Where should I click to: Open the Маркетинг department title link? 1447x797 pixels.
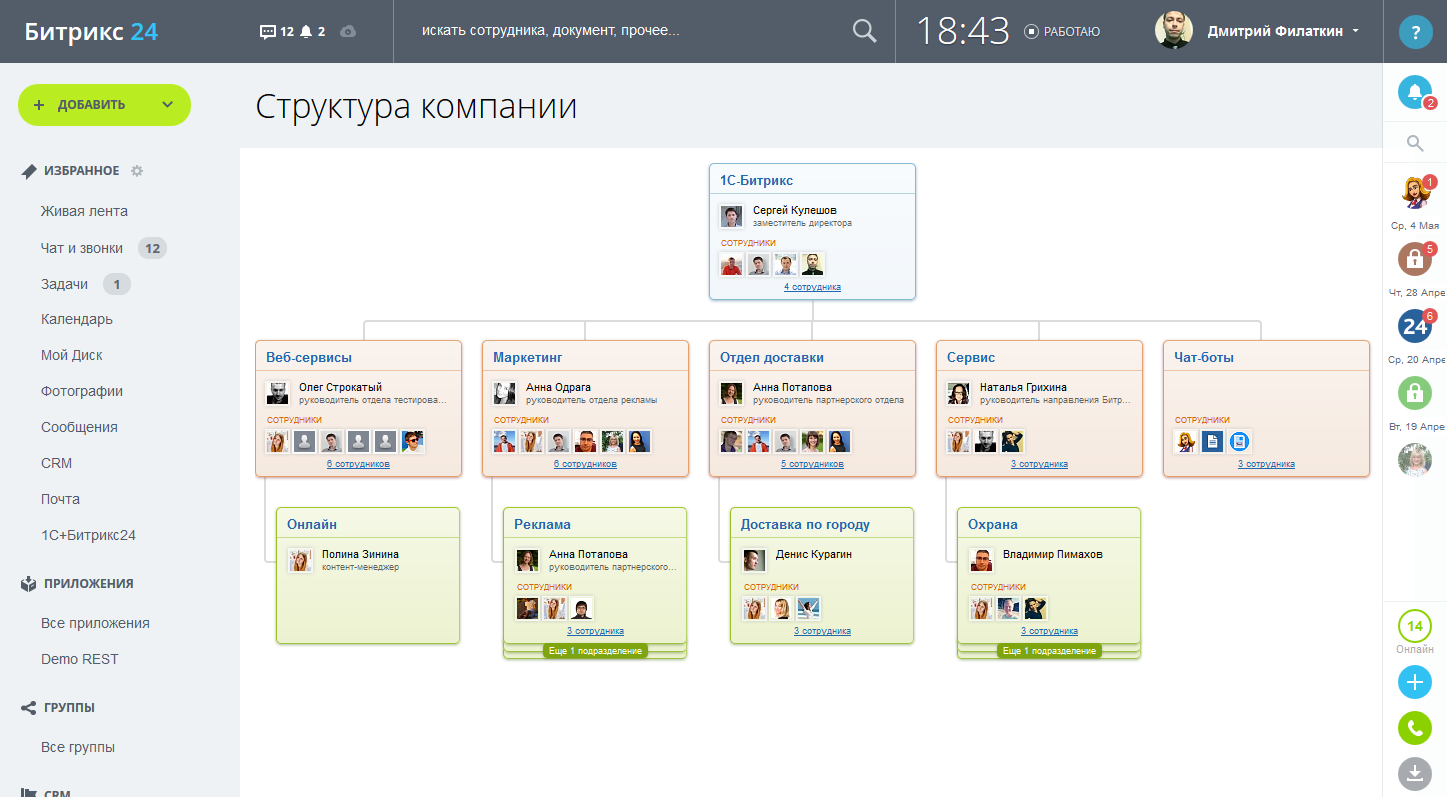528,357
